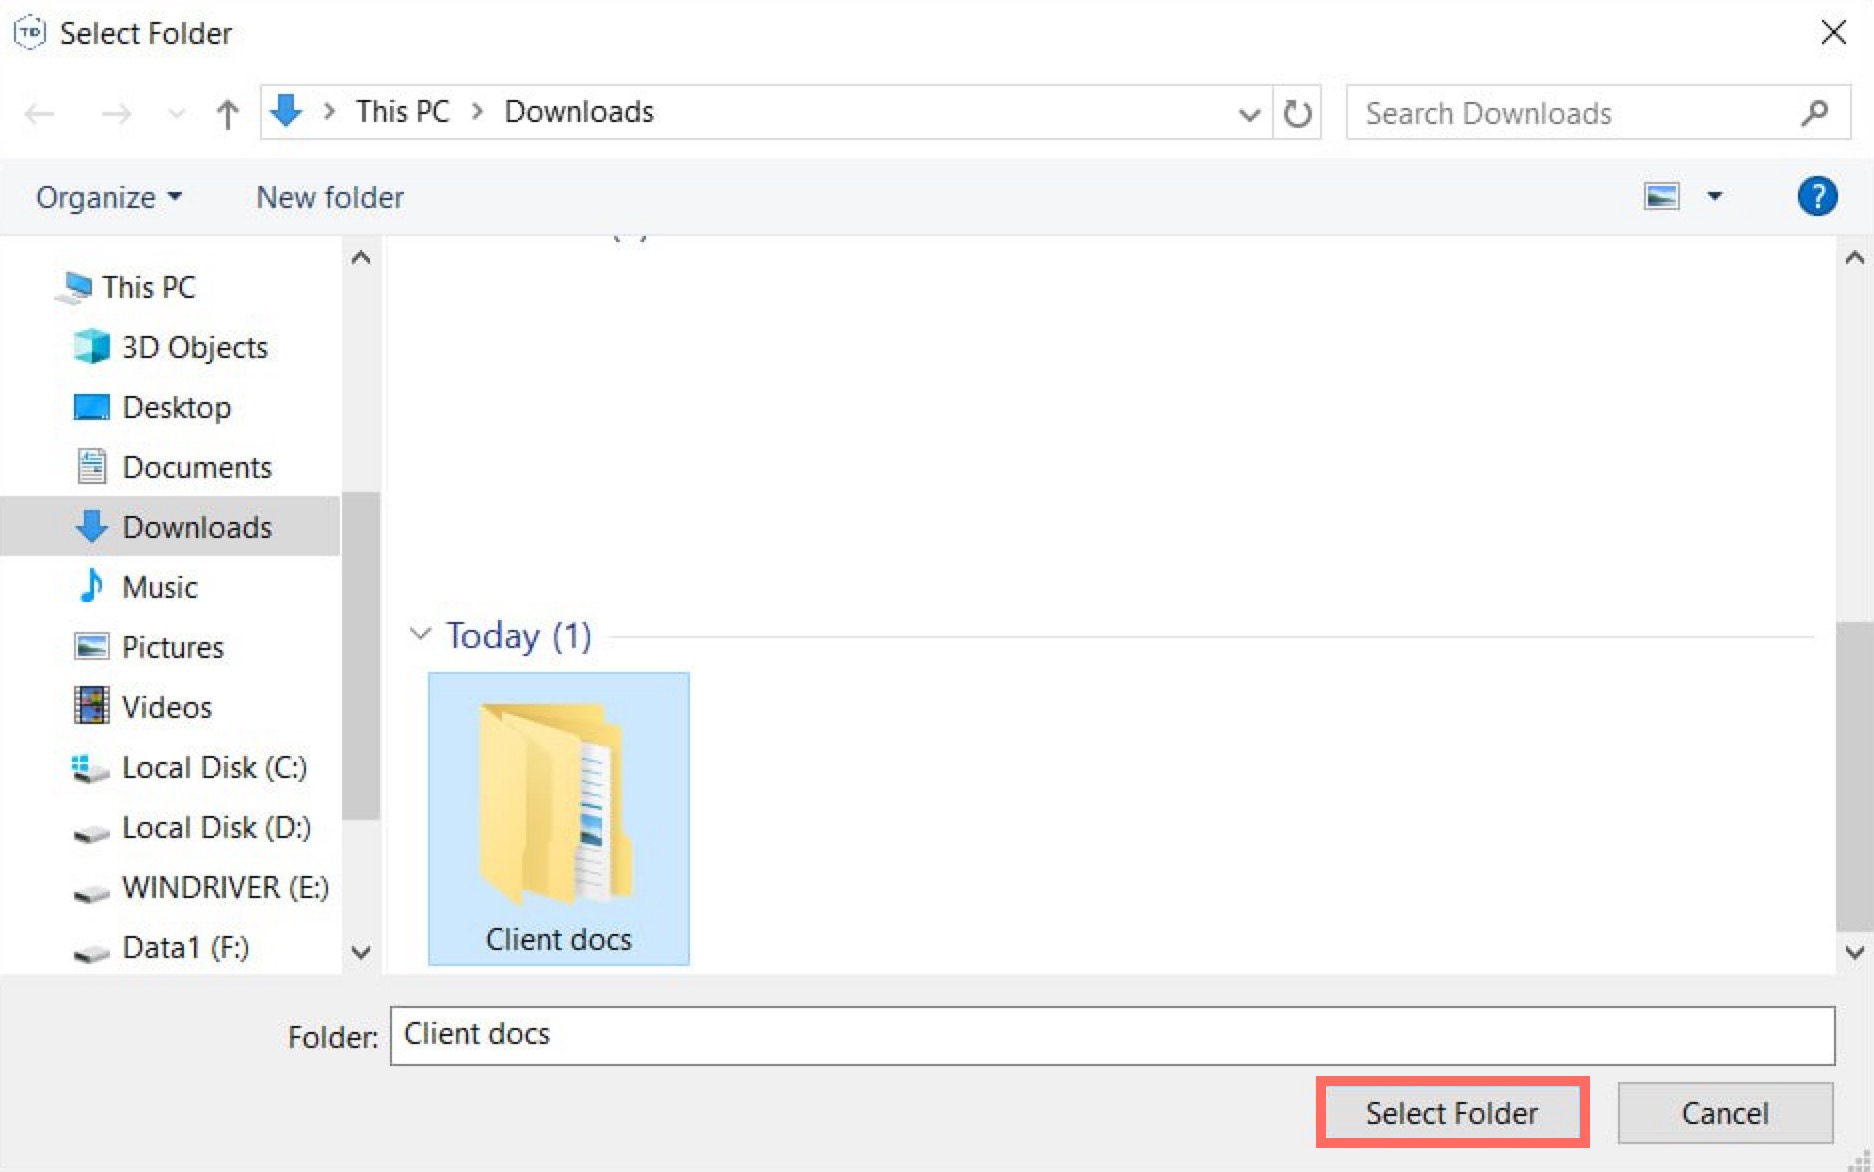1874x1172 pixels.
Task: Click the change view icon
Action: click(x=1661, y=196)
